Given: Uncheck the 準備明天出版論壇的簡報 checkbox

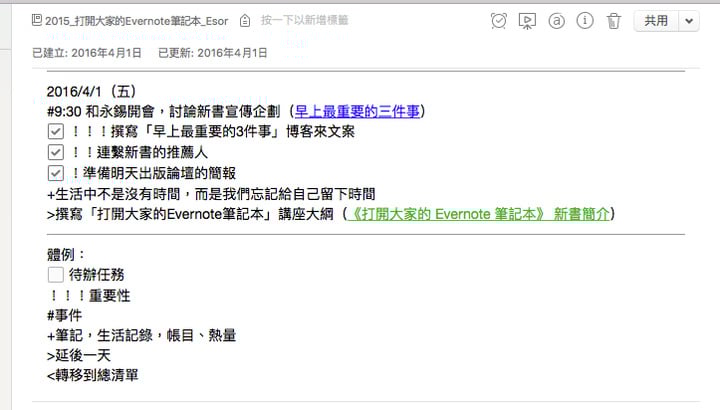Looking at the screenshot, I should (56, 172).
